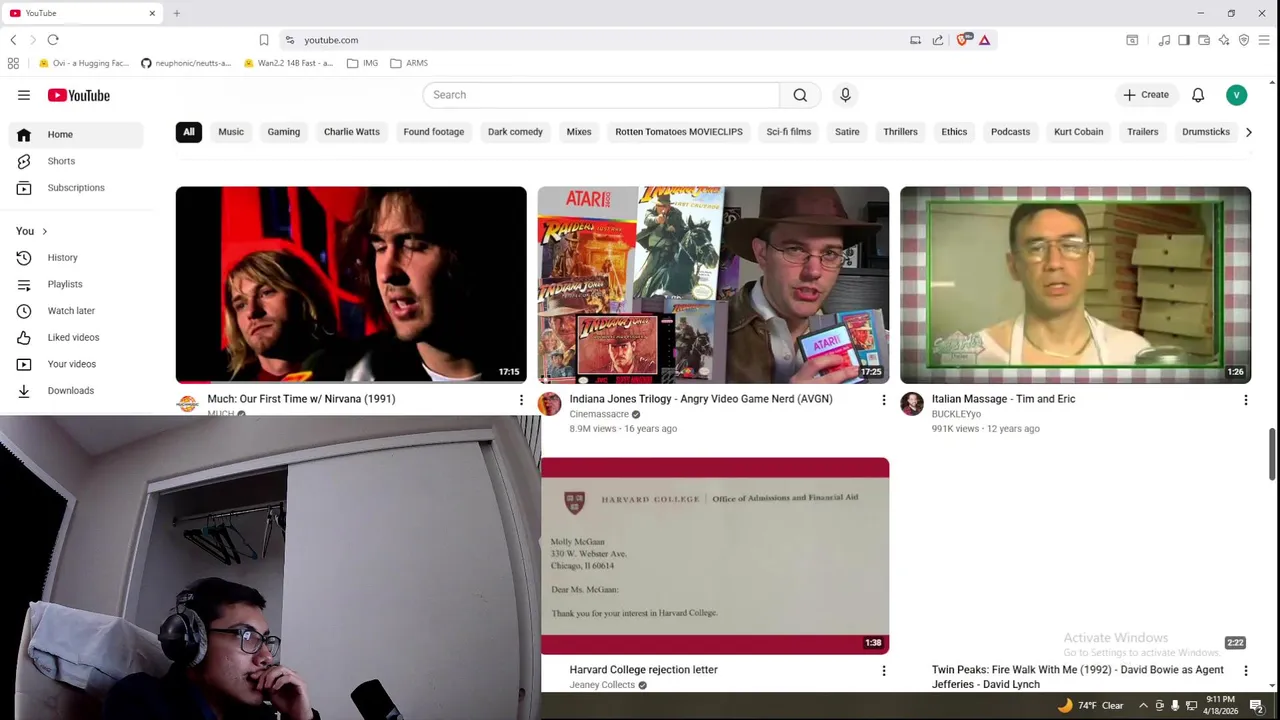
Task: Click the Cinemassacre channel avatar
Action: tap(549, 404)
